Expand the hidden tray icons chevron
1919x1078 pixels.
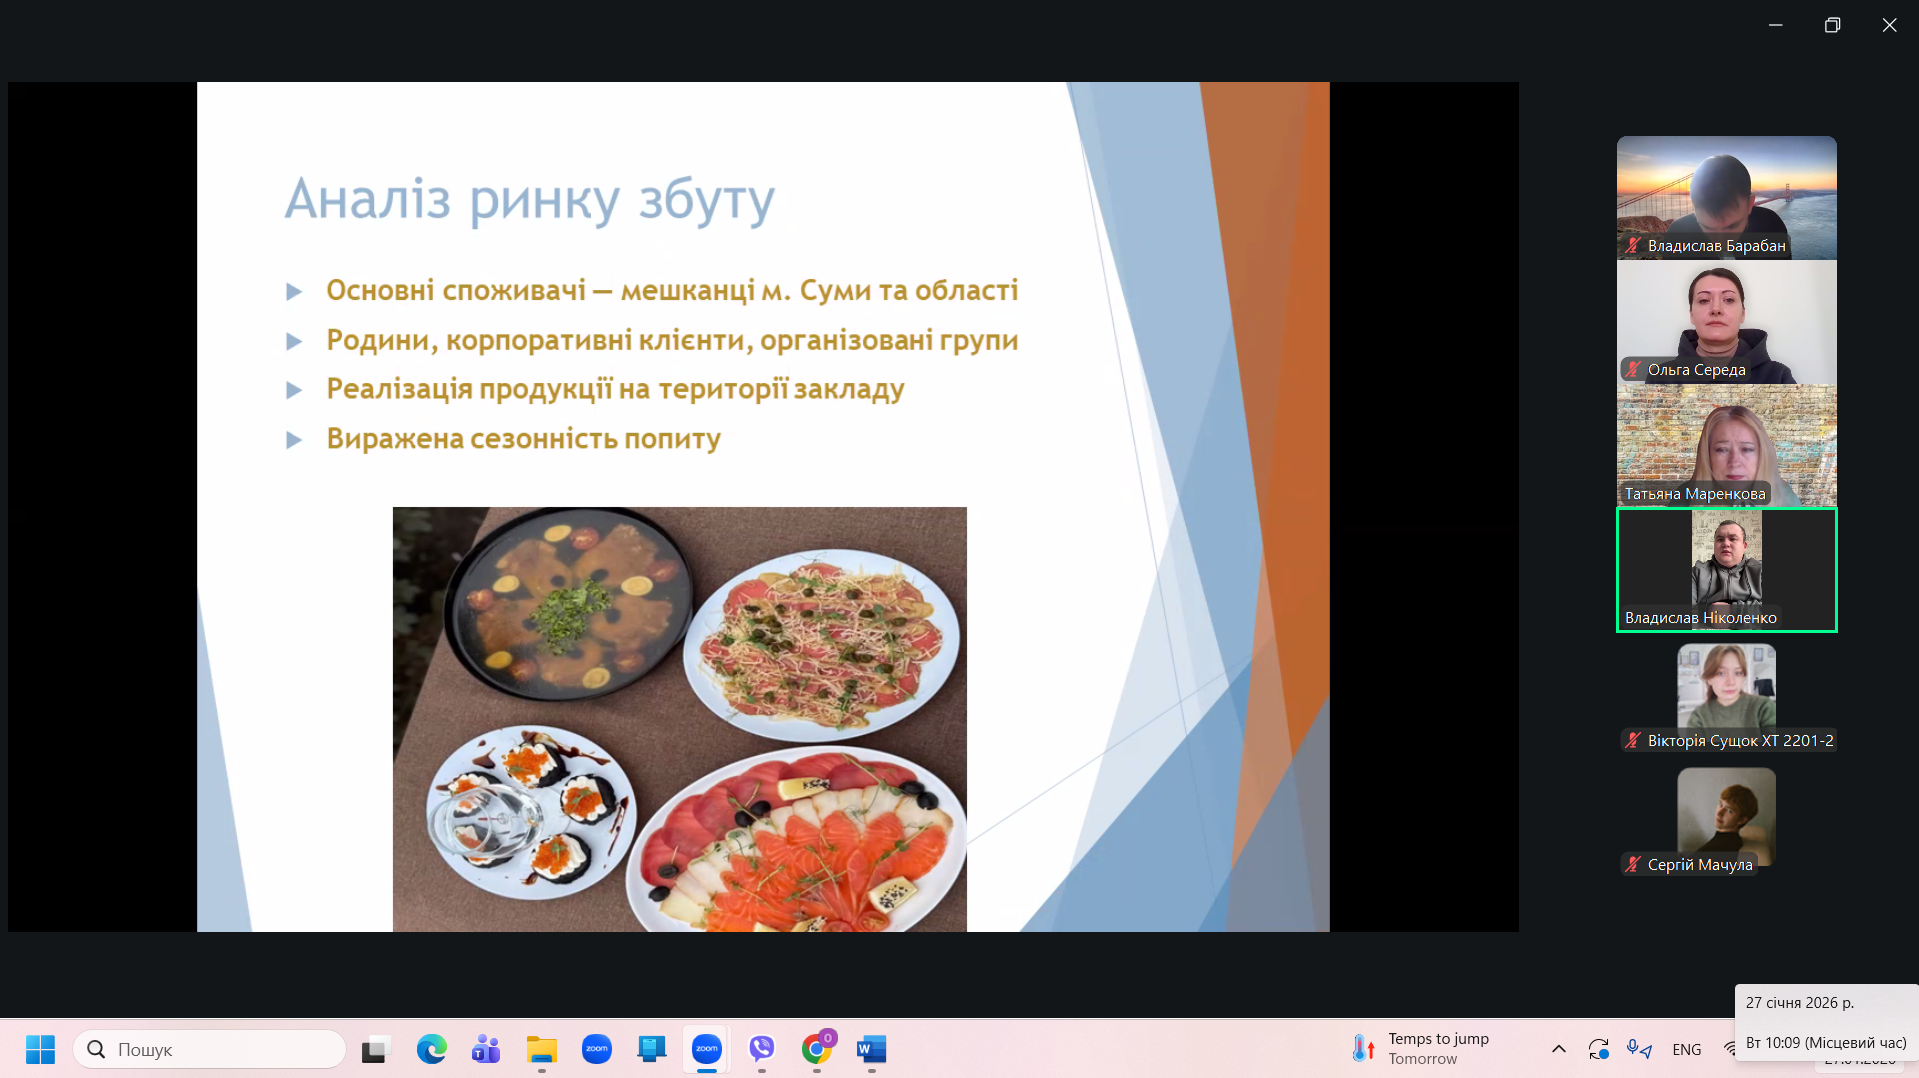1558,1049
